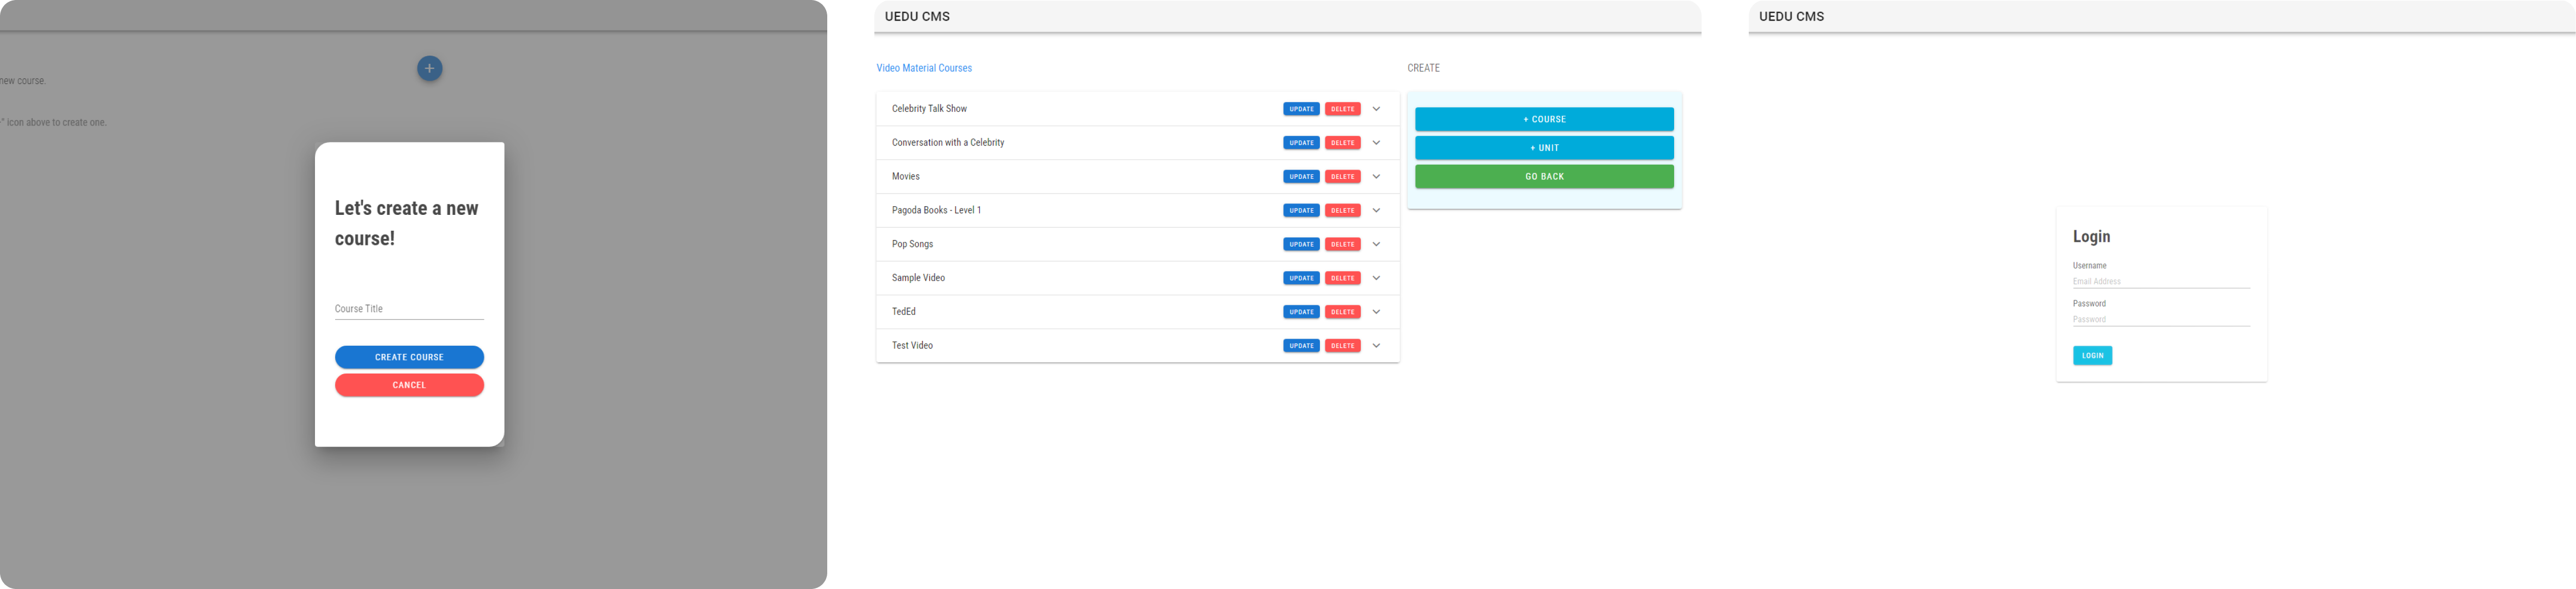Expand the Sample Video course chevron

(x=1377, y=278)
